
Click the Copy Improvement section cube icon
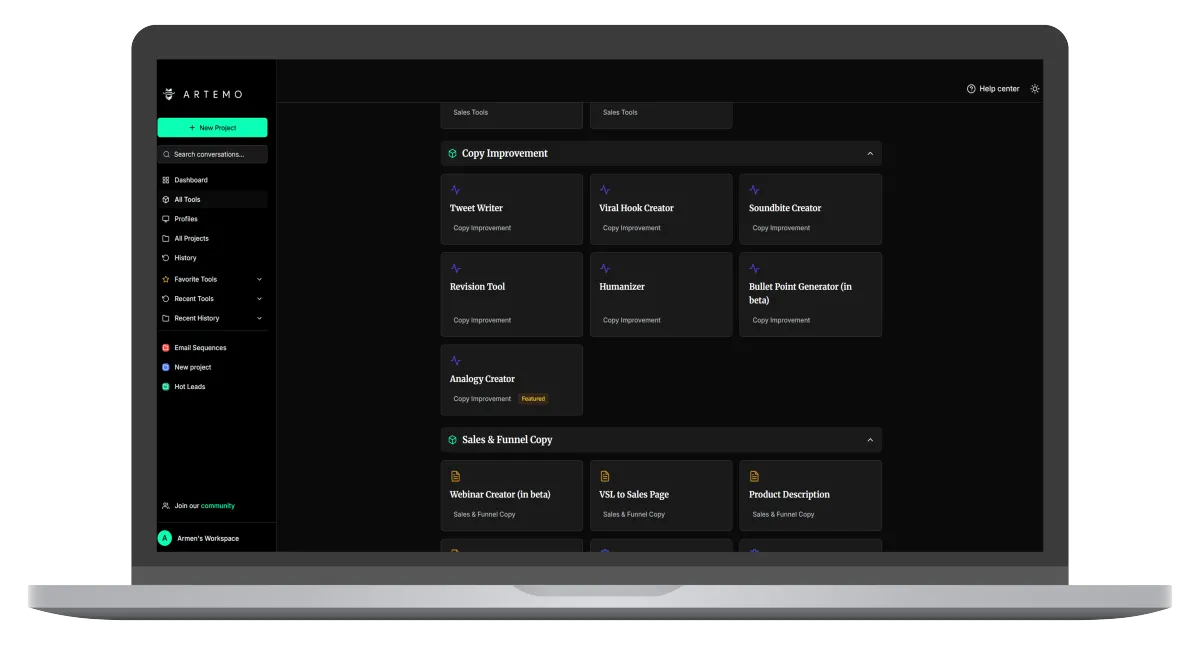(452, 154)
